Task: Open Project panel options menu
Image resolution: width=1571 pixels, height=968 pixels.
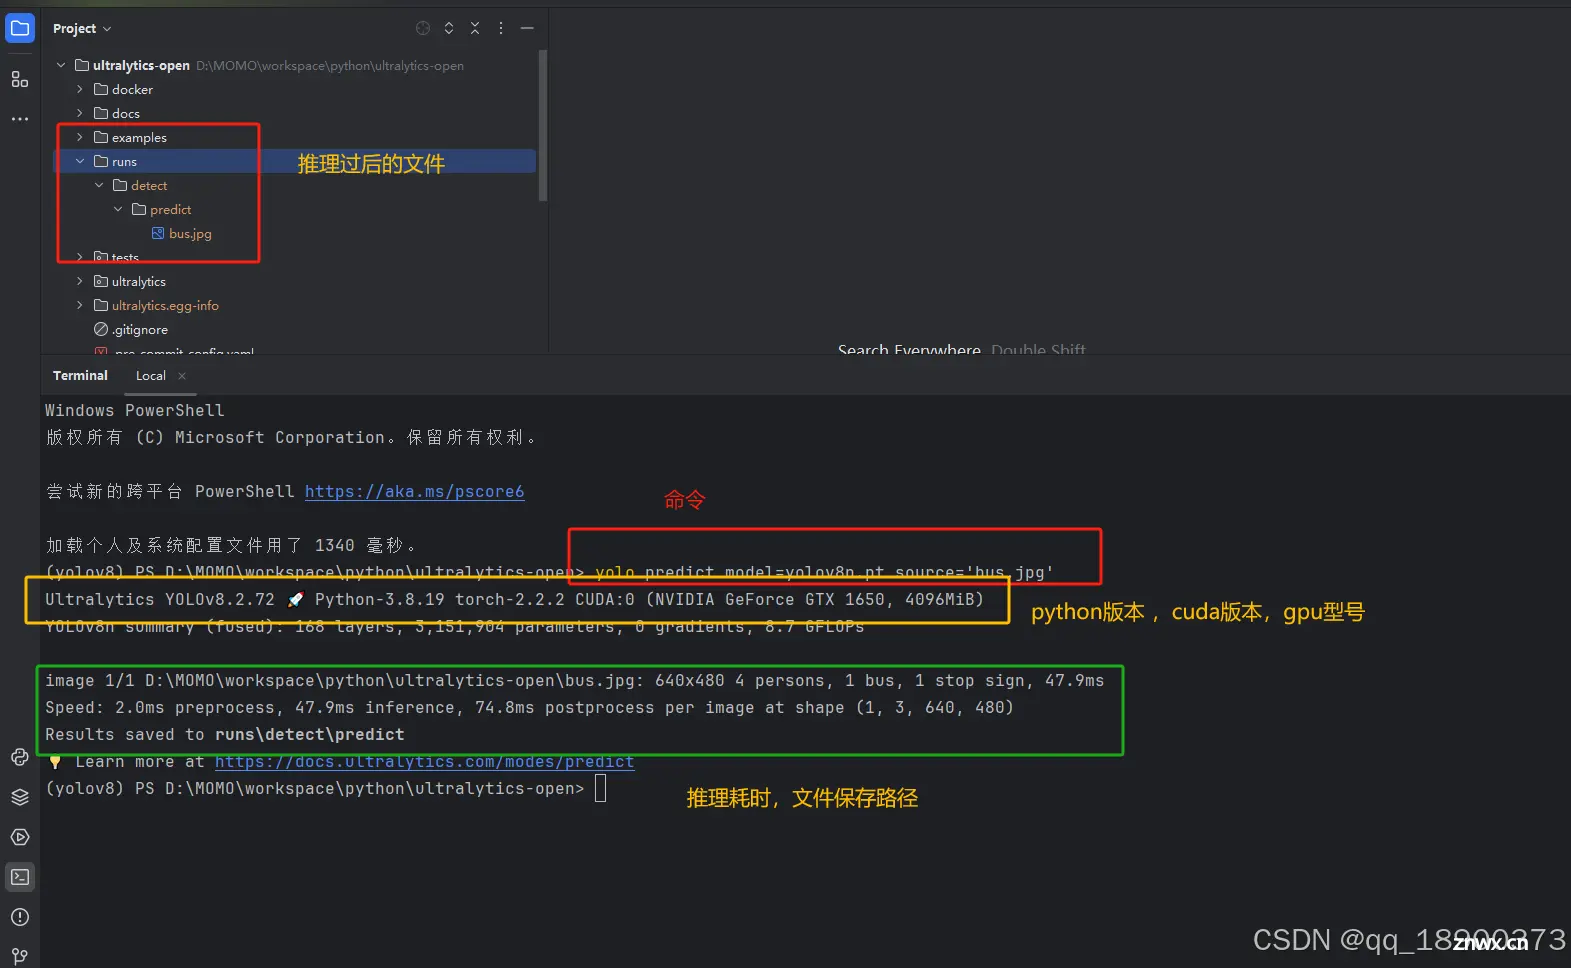Action: 501,28
